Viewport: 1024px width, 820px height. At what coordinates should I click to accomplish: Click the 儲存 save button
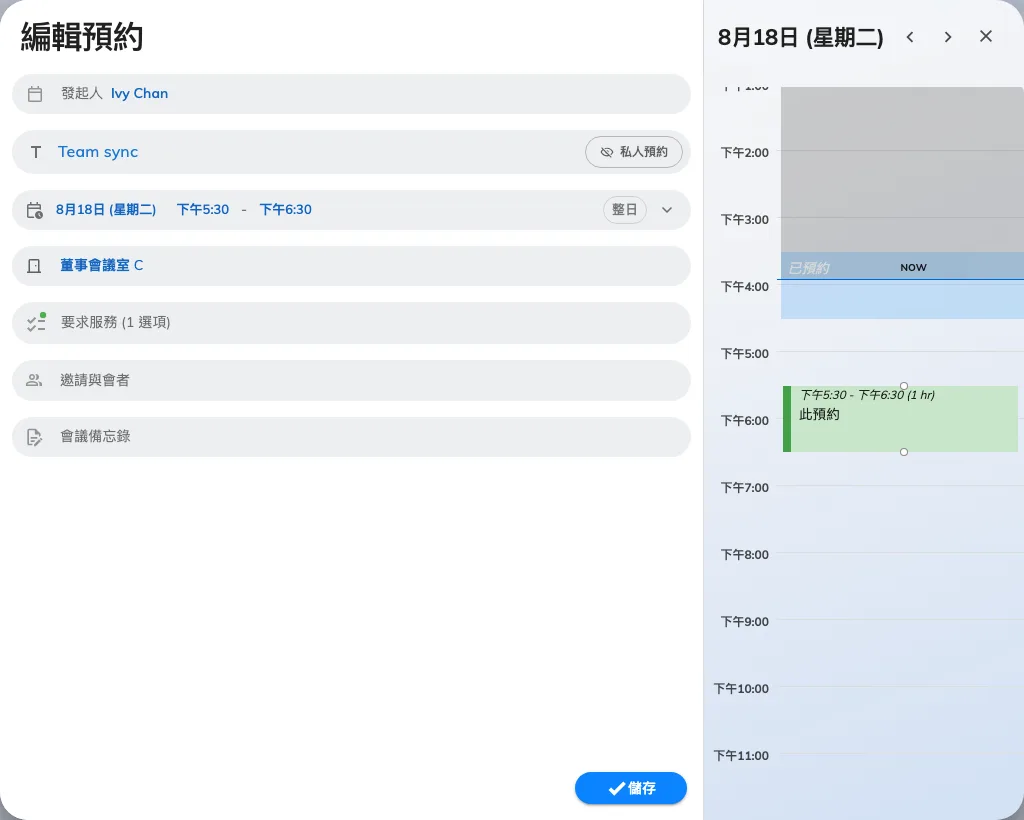click(631, 788)
